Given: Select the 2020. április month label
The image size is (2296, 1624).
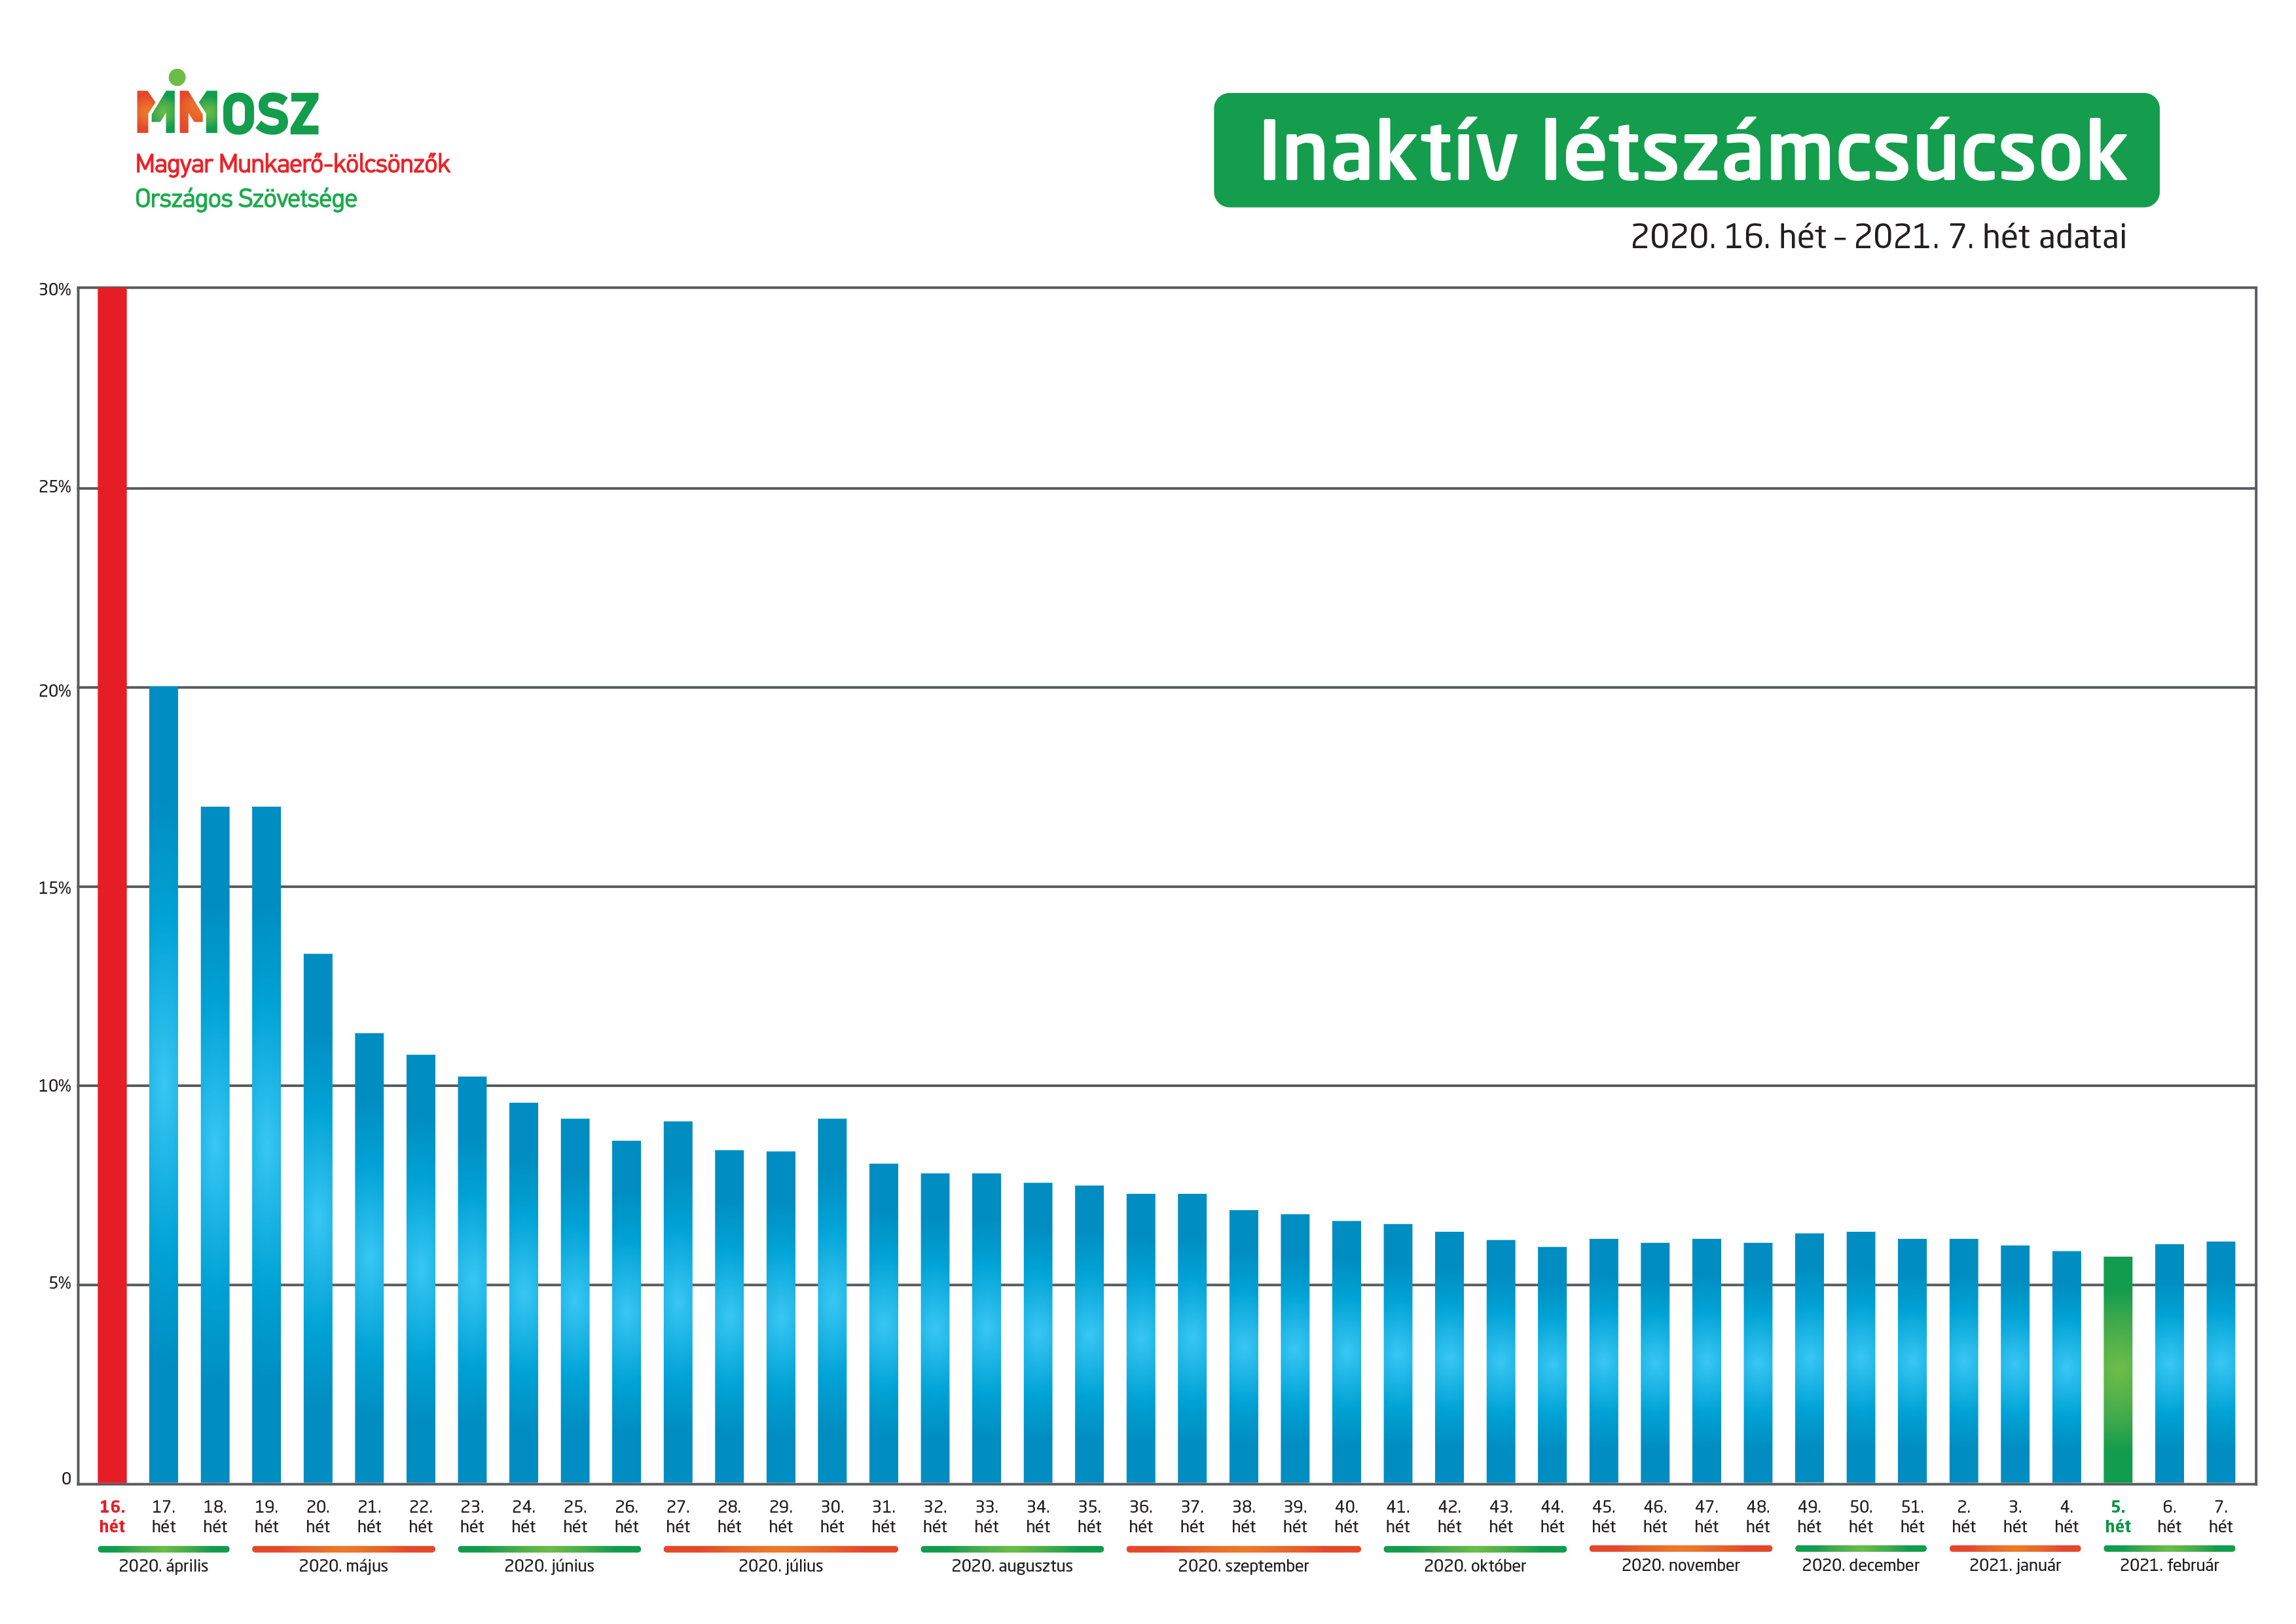Looking at the screenshot, I should click(163, 1565).
